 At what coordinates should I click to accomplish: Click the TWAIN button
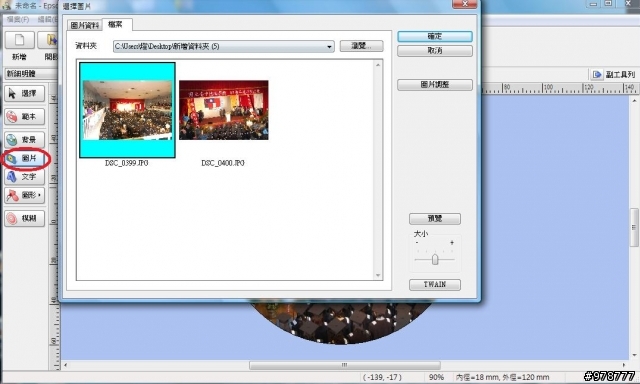click(435, 284)
